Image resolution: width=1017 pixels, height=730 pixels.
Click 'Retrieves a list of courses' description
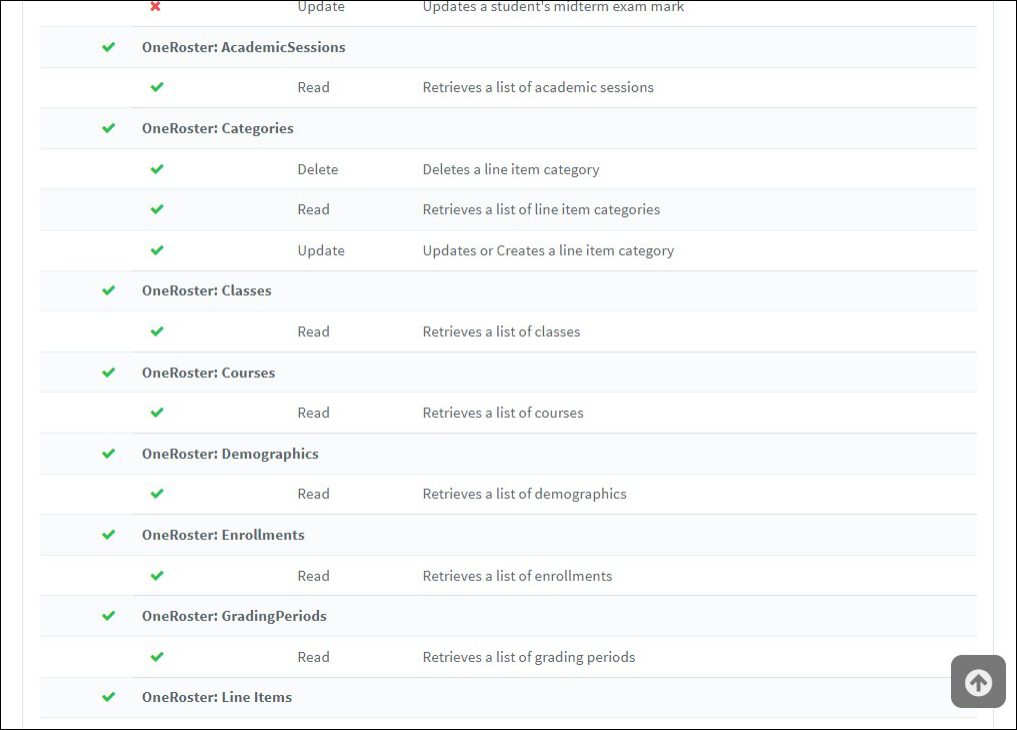click(503, 412)
